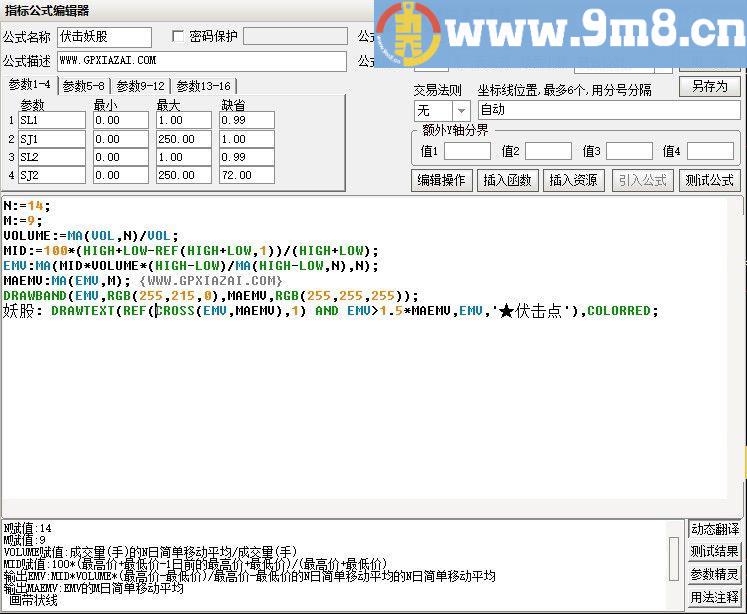This screenshot has height=614, width=747.
Task: Click the MAEMV:MA(EMV,M) line
Action: (67, 281)
